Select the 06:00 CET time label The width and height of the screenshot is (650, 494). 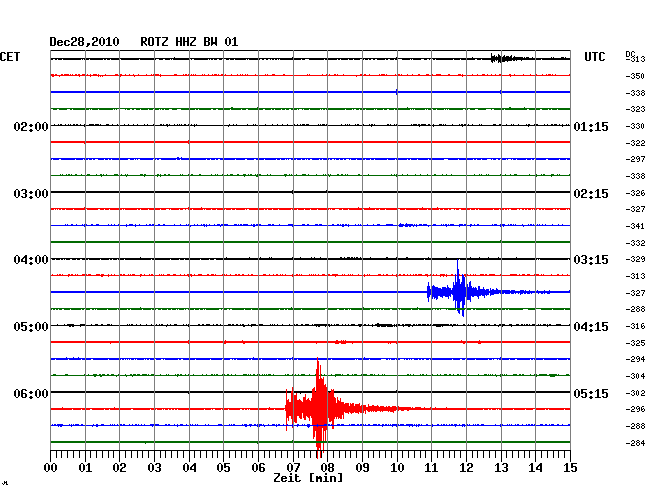pyautogui.click(x=31, y=393)
